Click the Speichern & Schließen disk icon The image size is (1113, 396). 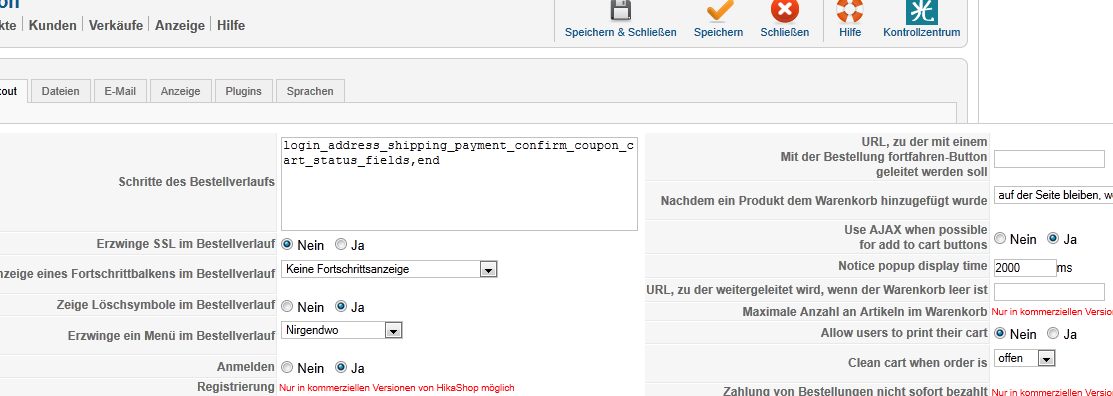[620, 11]
